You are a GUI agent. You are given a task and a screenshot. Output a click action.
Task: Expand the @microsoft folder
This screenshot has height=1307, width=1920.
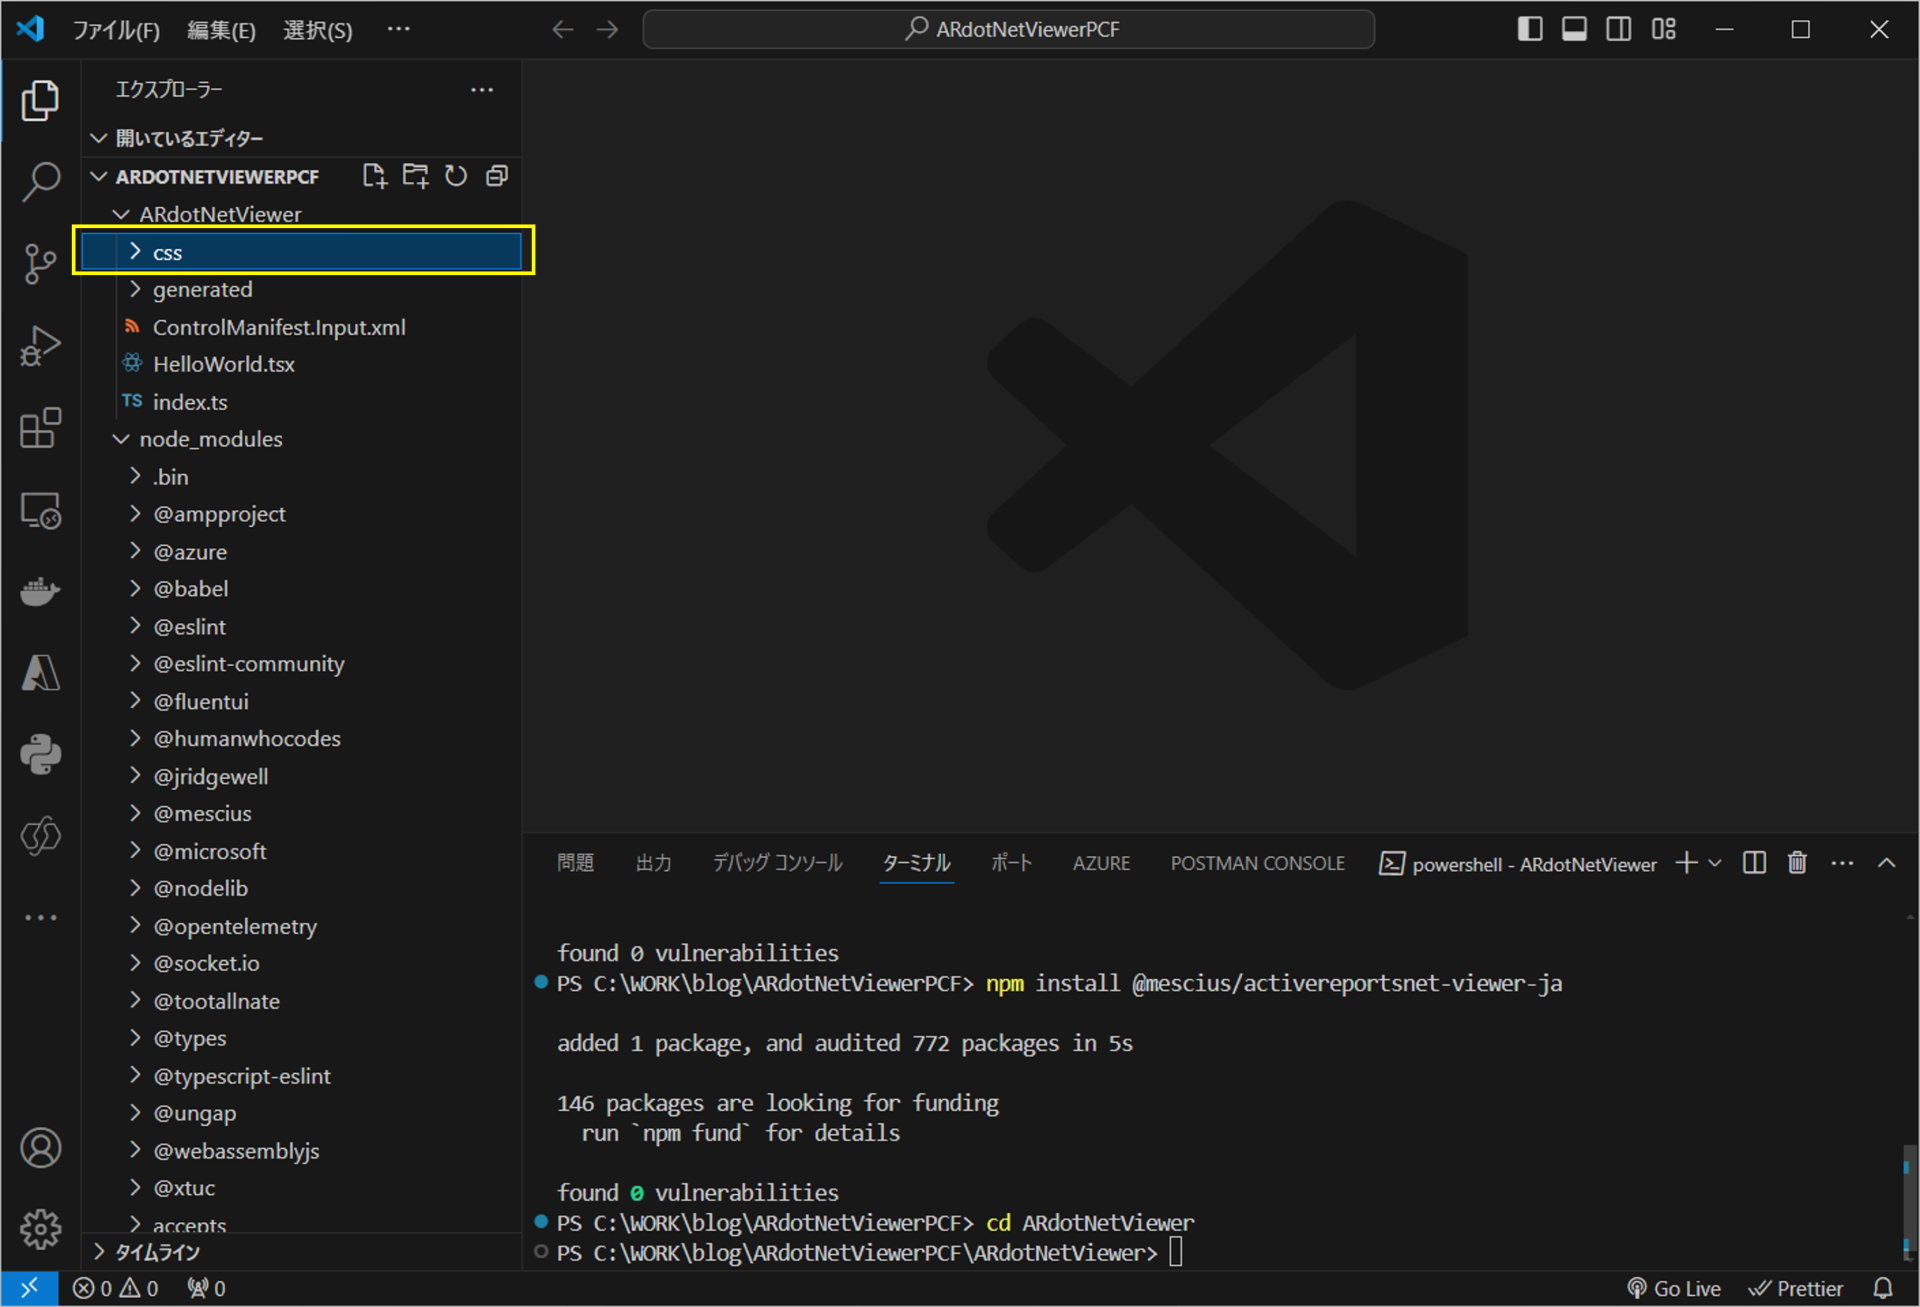click(x=301, y=851)
